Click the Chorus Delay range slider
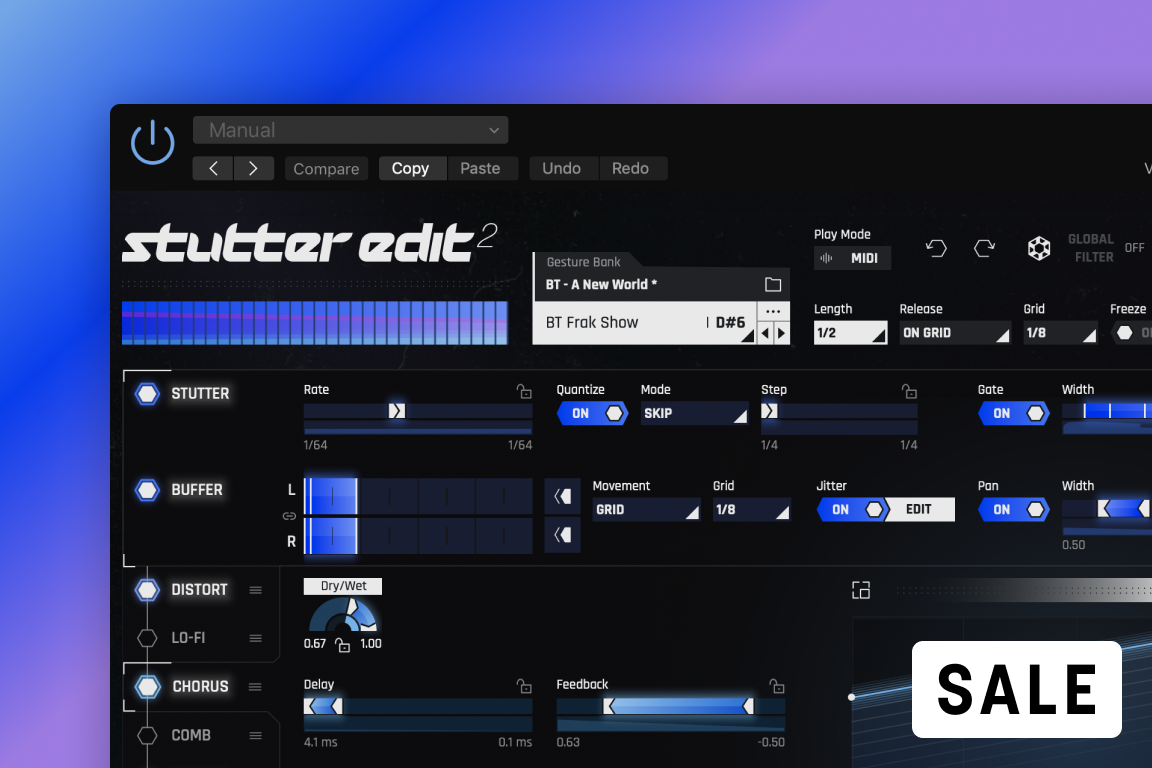Image resolution: width=1152 pixels, height=768 pixels. coord(323,706)
